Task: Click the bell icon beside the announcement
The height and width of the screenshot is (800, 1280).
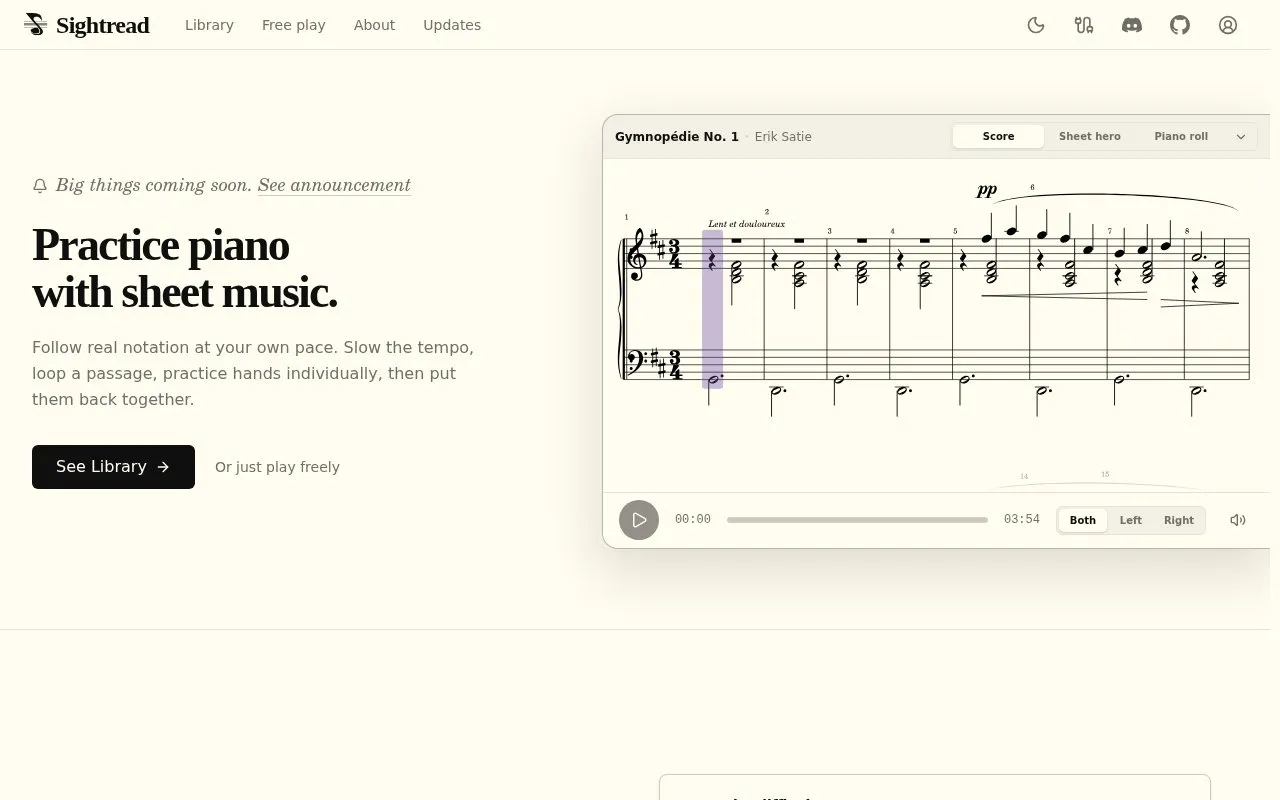Action: 40,186
